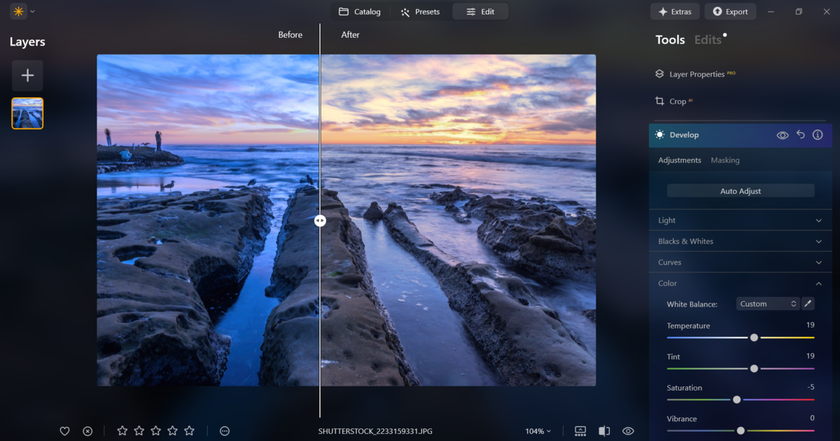This screenshot has width=840, height=441.
Task: Mark photo as favorite with heart
Action: tap(65, 431)
